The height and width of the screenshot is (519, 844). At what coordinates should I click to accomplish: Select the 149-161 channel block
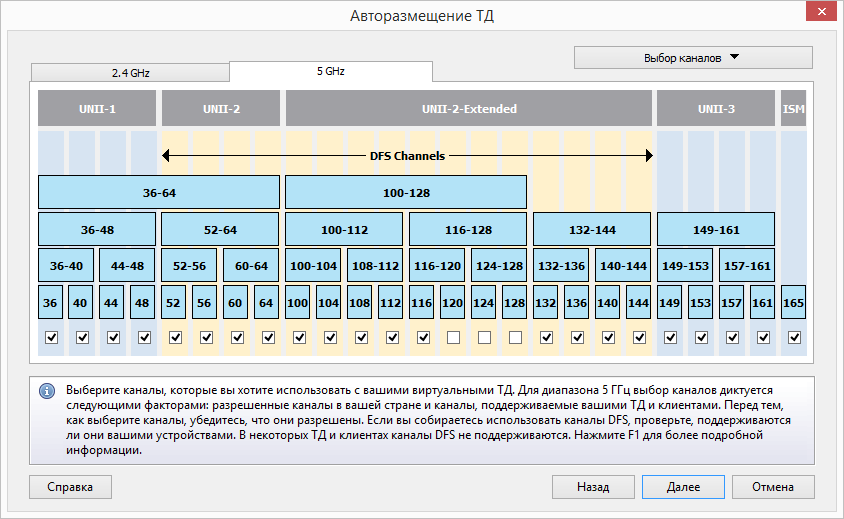click(x=716, y=229)
